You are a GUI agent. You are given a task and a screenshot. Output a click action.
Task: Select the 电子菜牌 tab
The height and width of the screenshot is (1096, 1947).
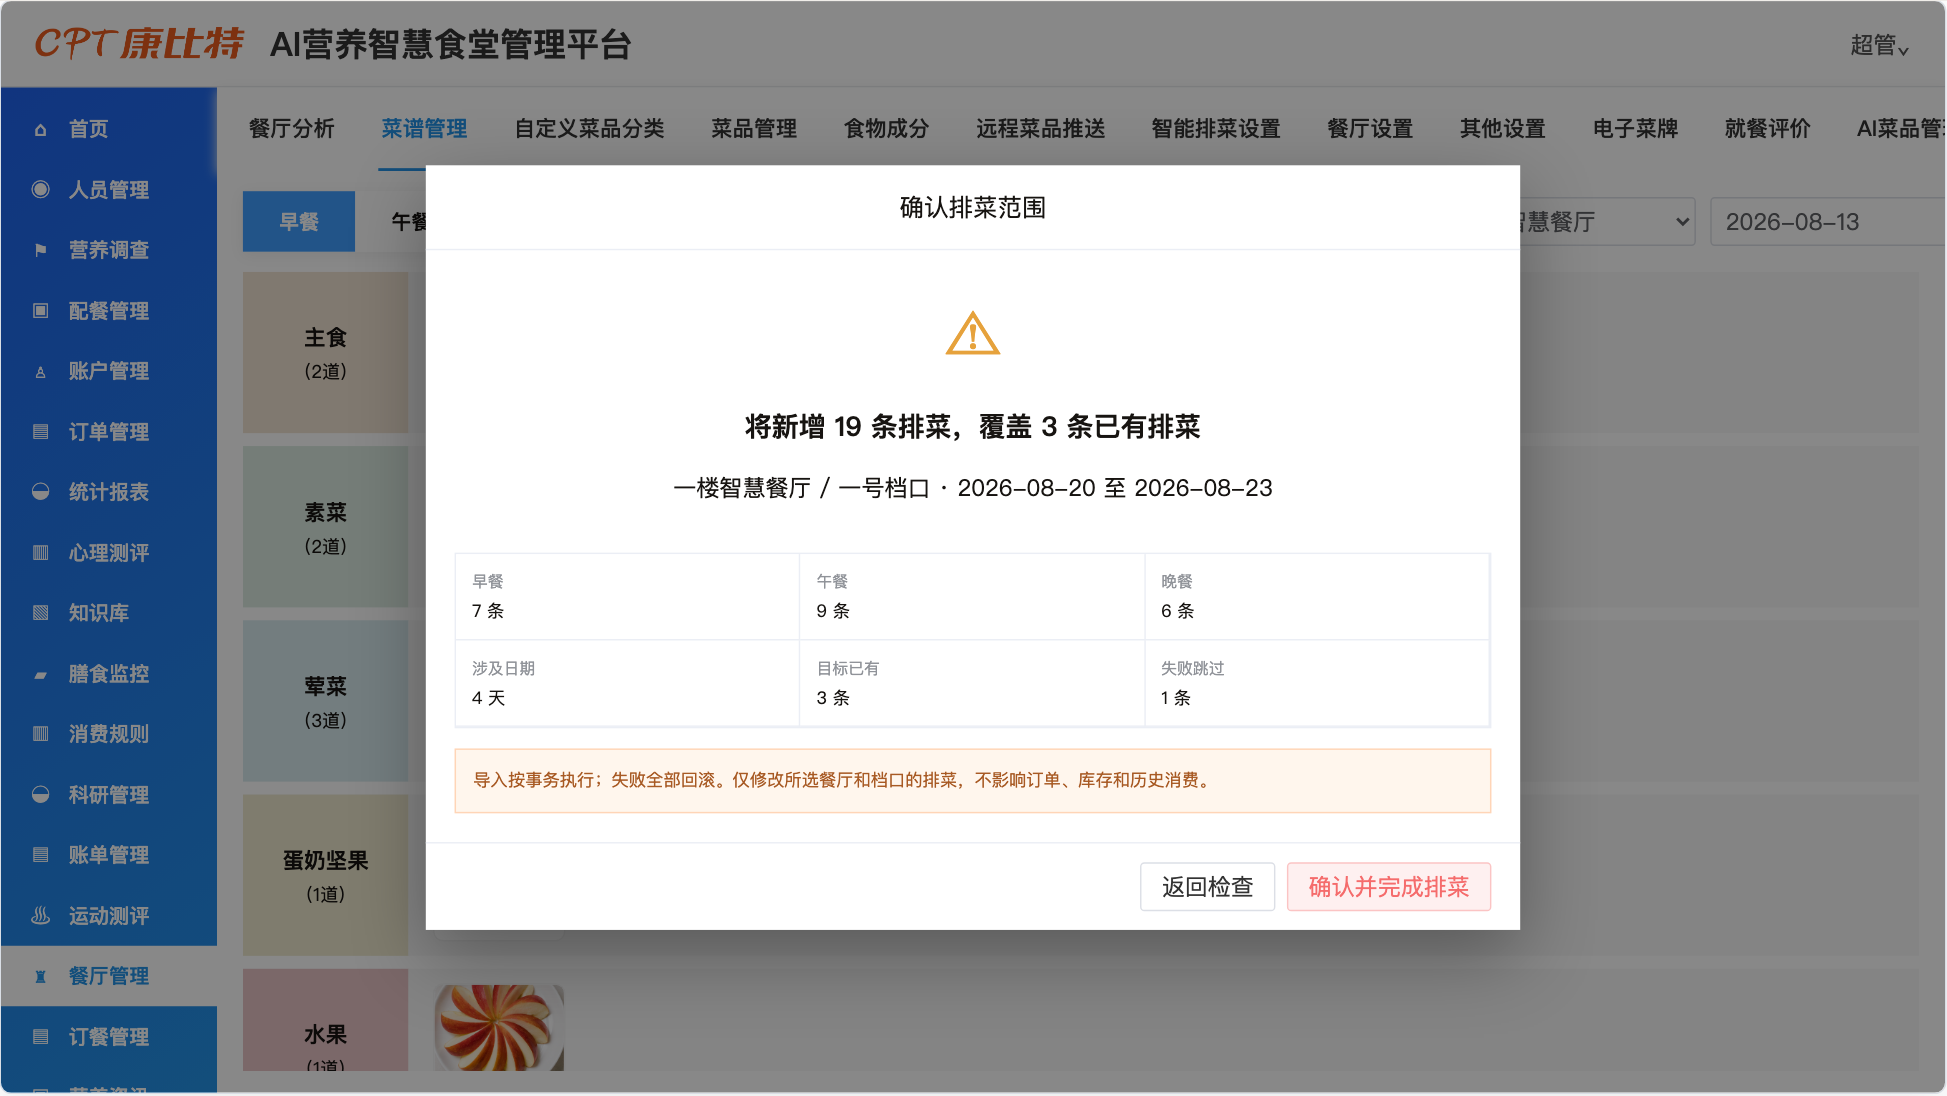pos(1635,128)
